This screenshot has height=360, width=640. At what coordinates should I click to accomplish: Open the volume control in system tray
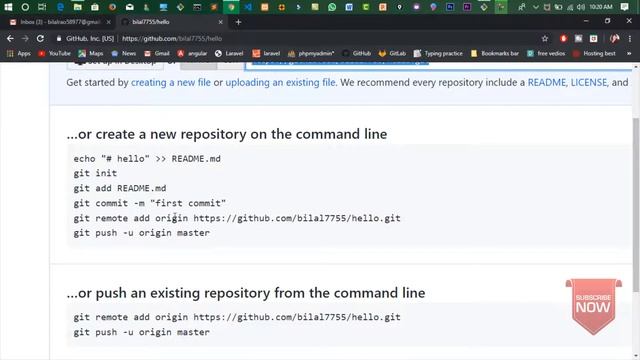[x=581, y=7]
